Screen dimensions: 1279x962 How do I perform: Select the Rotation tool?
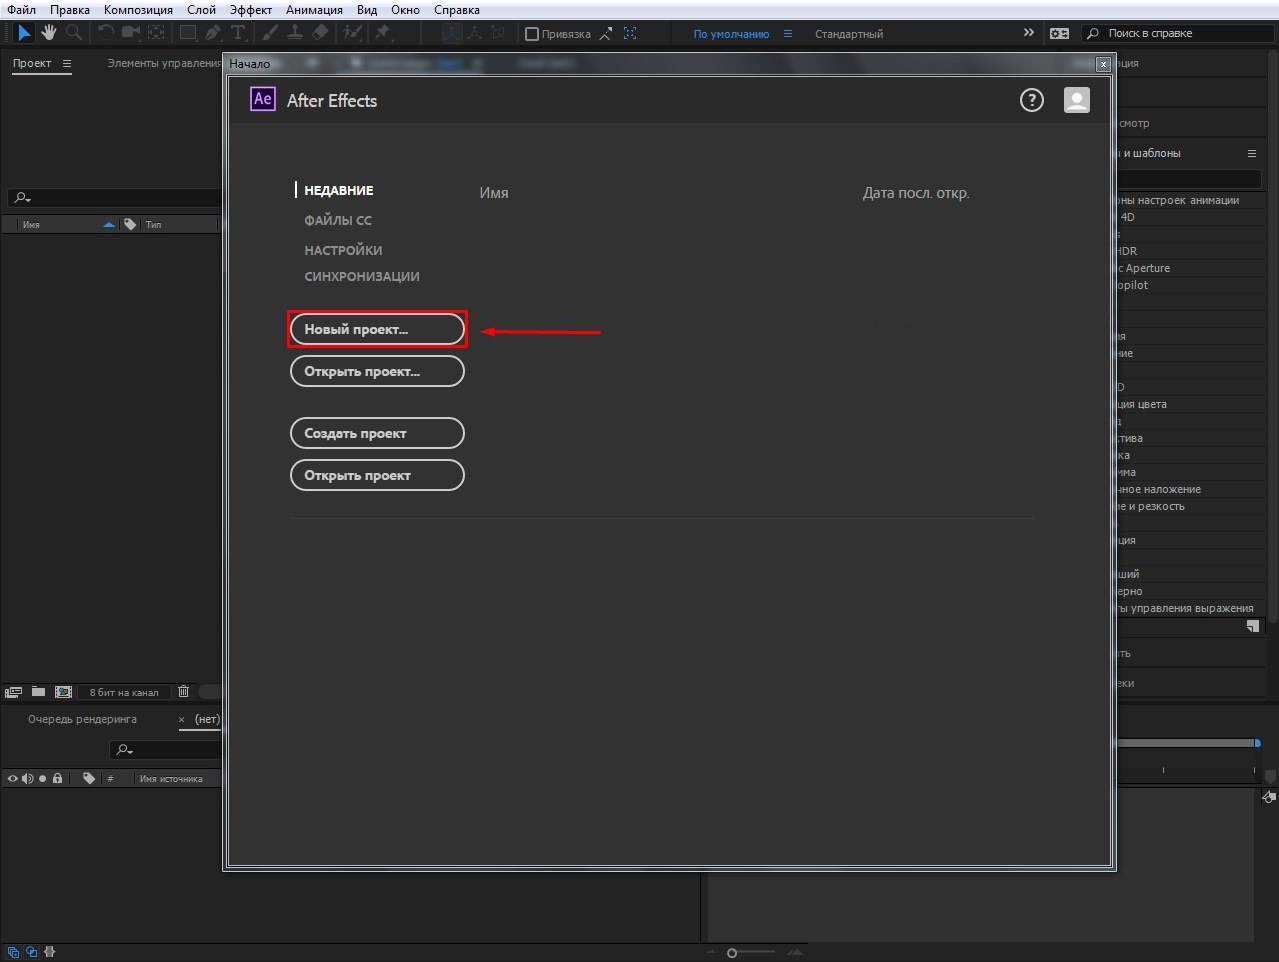coord(106,33)
